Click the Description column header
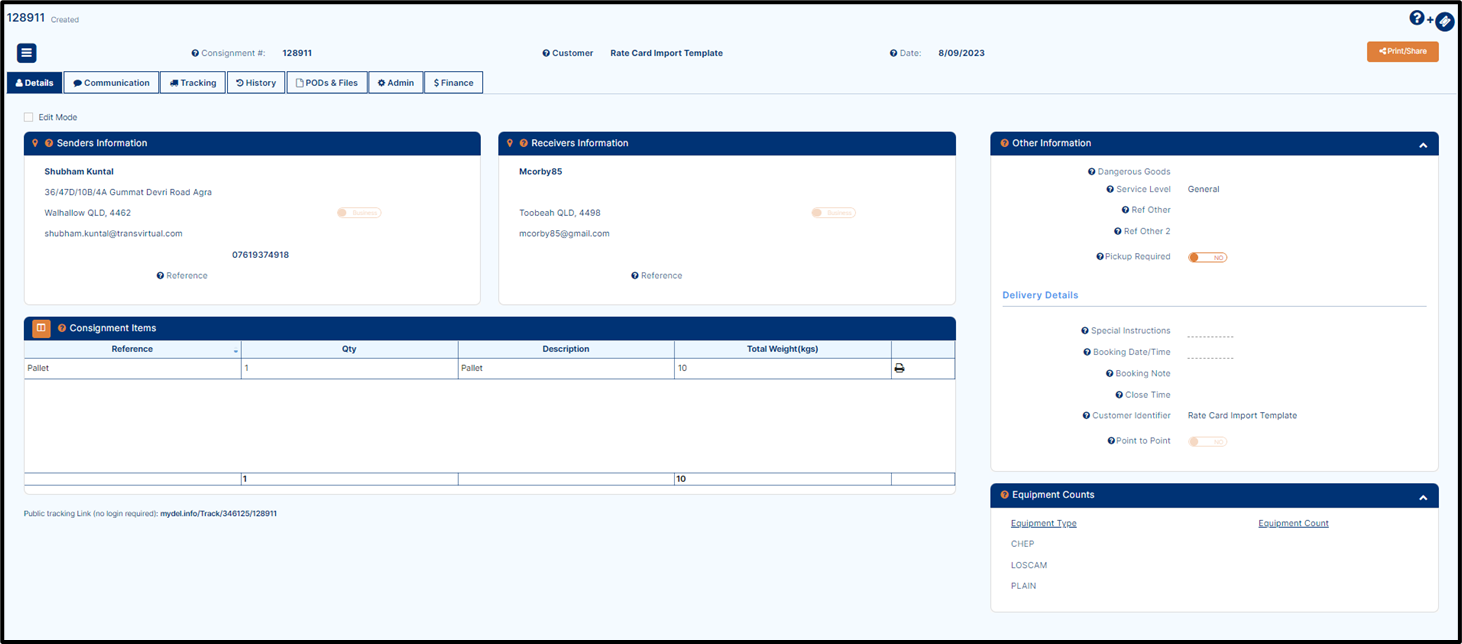1462x644 pixels. 566,349
